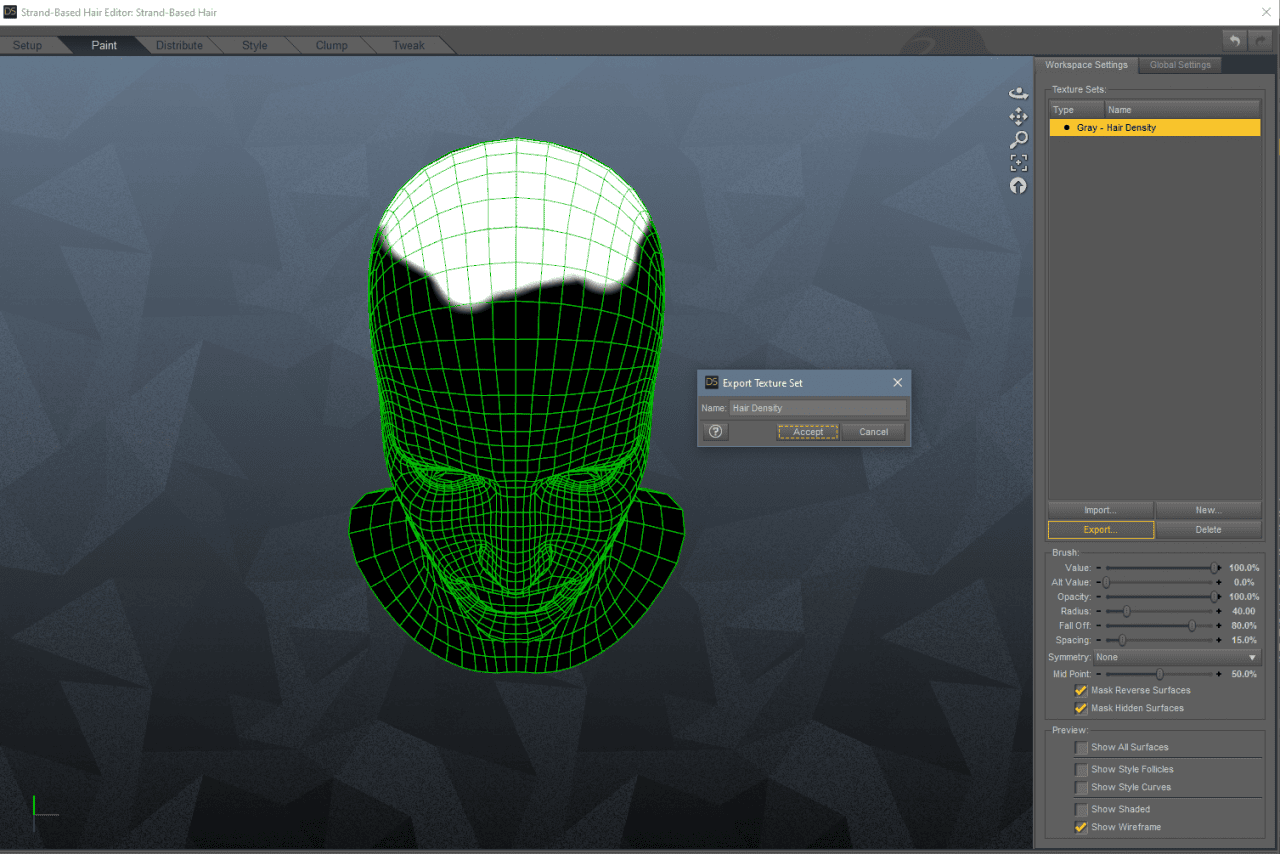The image size is (1280, 854).
Task: Click the orbit/rotate view icon
Action: point(1018,93)
